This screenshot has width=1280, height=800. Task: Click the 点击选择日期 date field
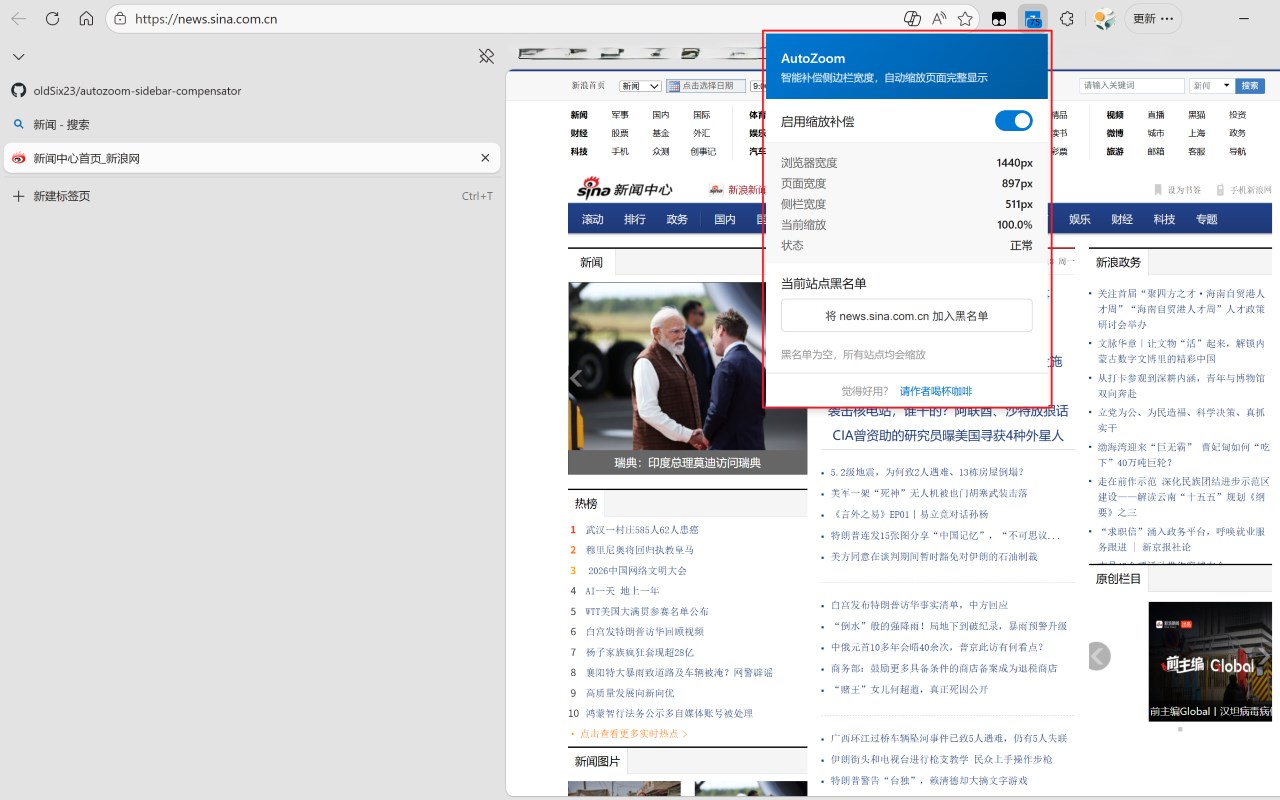pyautogui.click(x=705, y=86)
